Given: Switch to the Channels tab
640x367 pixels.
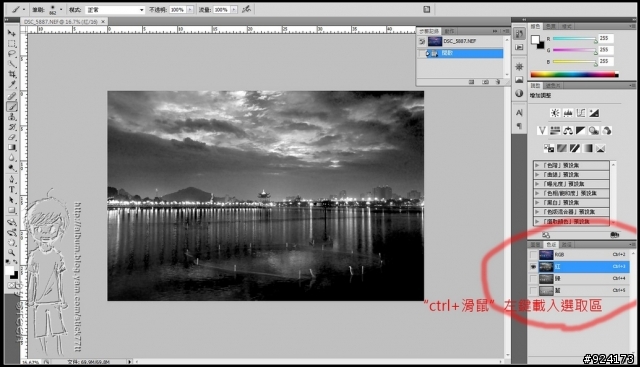Looking at the screenshot, I should click(x=551, y=245).
